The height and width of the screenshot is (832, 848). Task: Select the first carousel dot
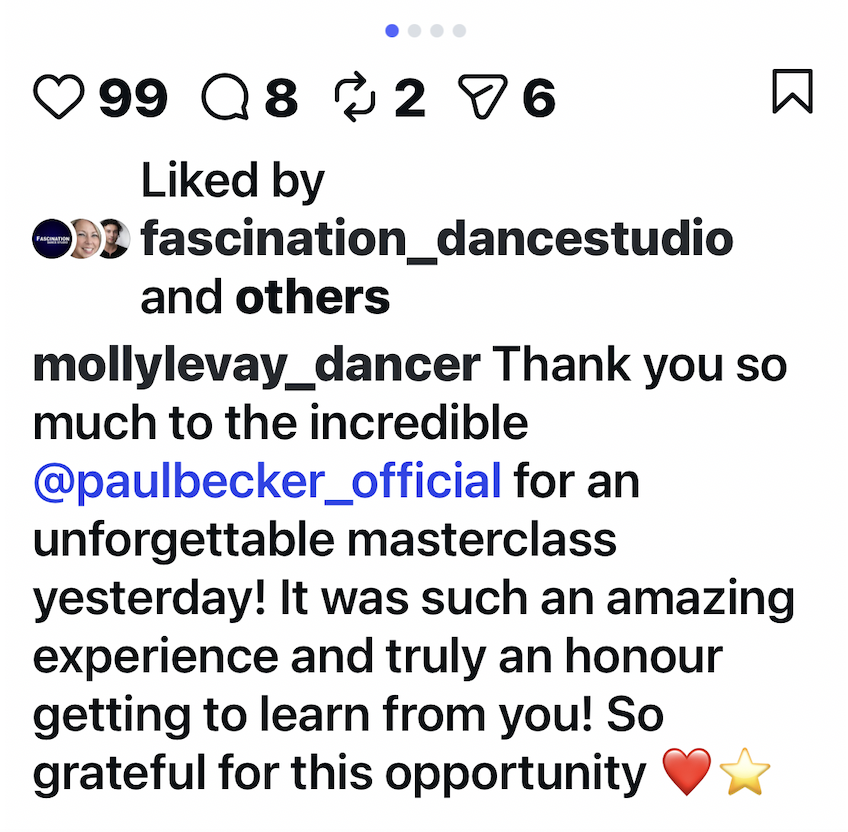(x=391, y=31)
